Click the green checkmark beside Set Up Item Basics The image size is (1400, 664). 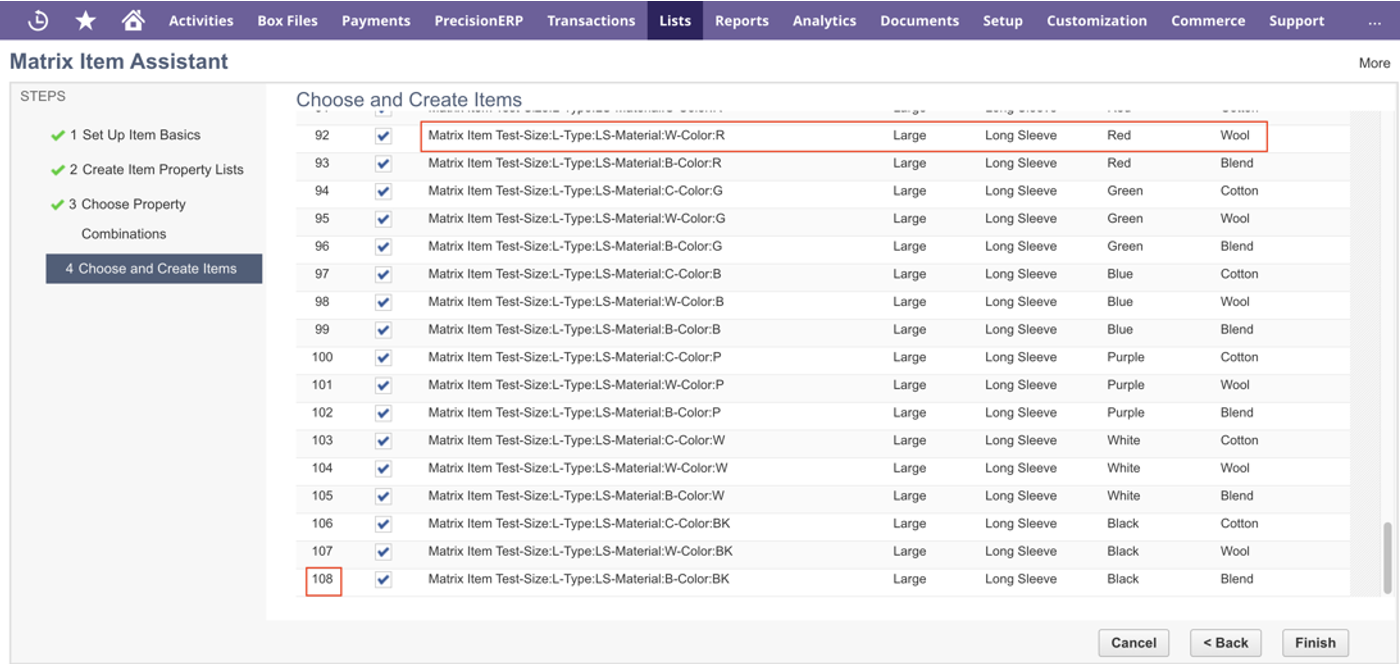(x=57, y=136)
